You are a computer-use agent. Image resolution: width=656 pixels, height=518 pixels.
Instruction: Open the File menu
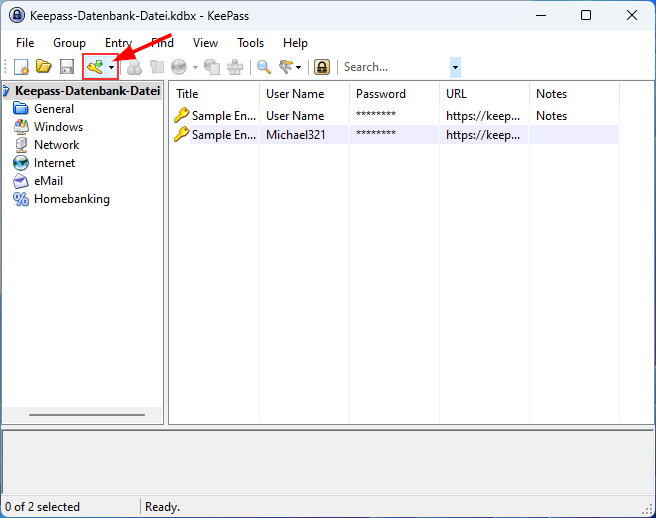coord(25,43)
